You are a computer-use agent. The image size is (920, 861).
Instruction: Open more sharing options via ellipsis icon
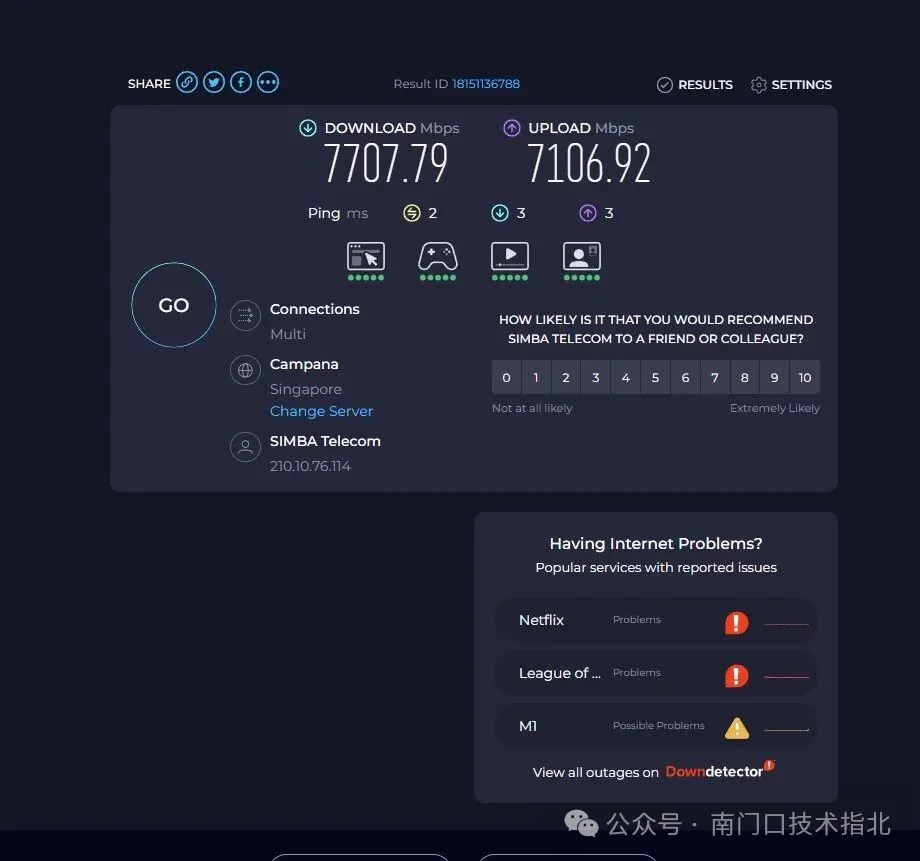[x=267, y=82]
